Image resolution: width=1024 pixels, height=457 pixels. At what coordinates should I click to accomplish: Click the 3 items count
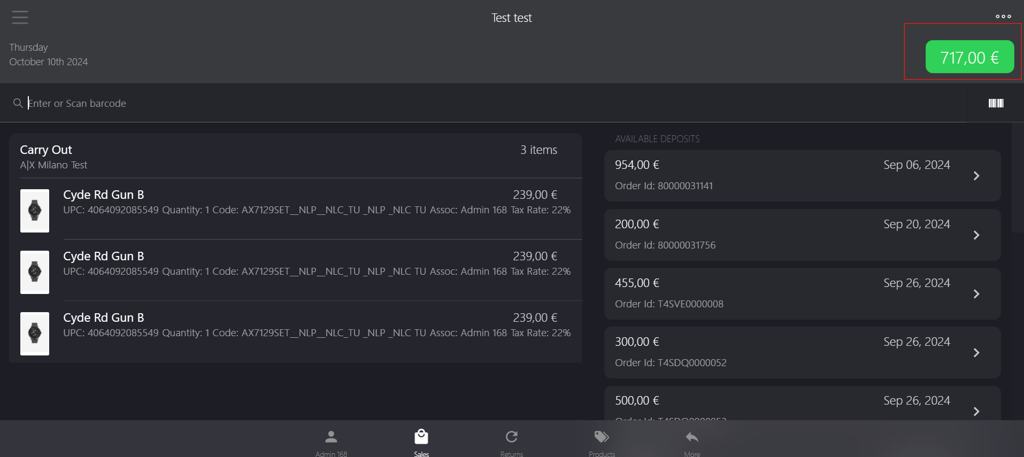539,150
